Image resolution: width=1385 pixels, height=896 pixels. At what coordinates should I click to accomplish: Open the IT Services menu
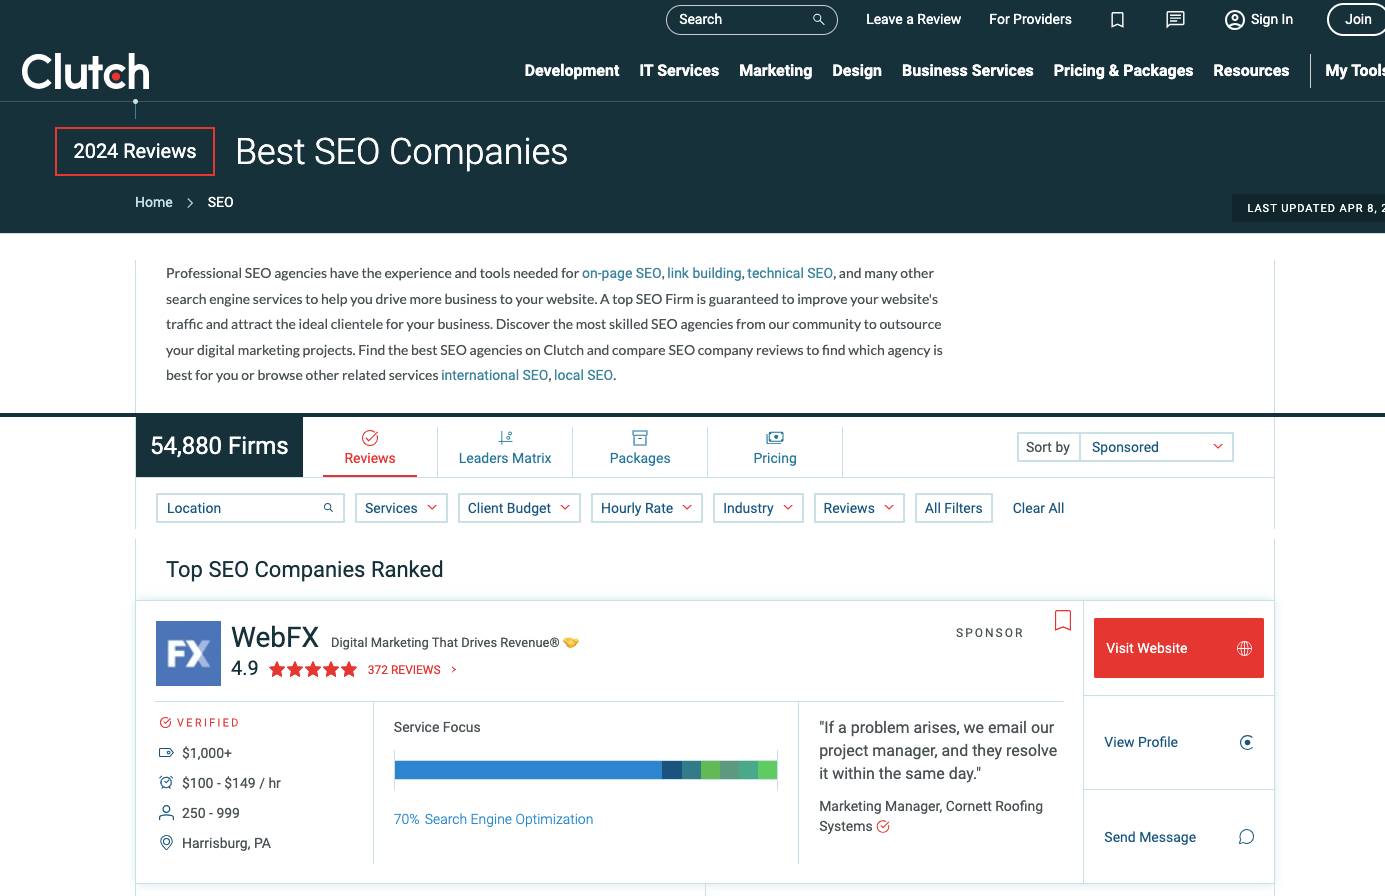[679, 71]
